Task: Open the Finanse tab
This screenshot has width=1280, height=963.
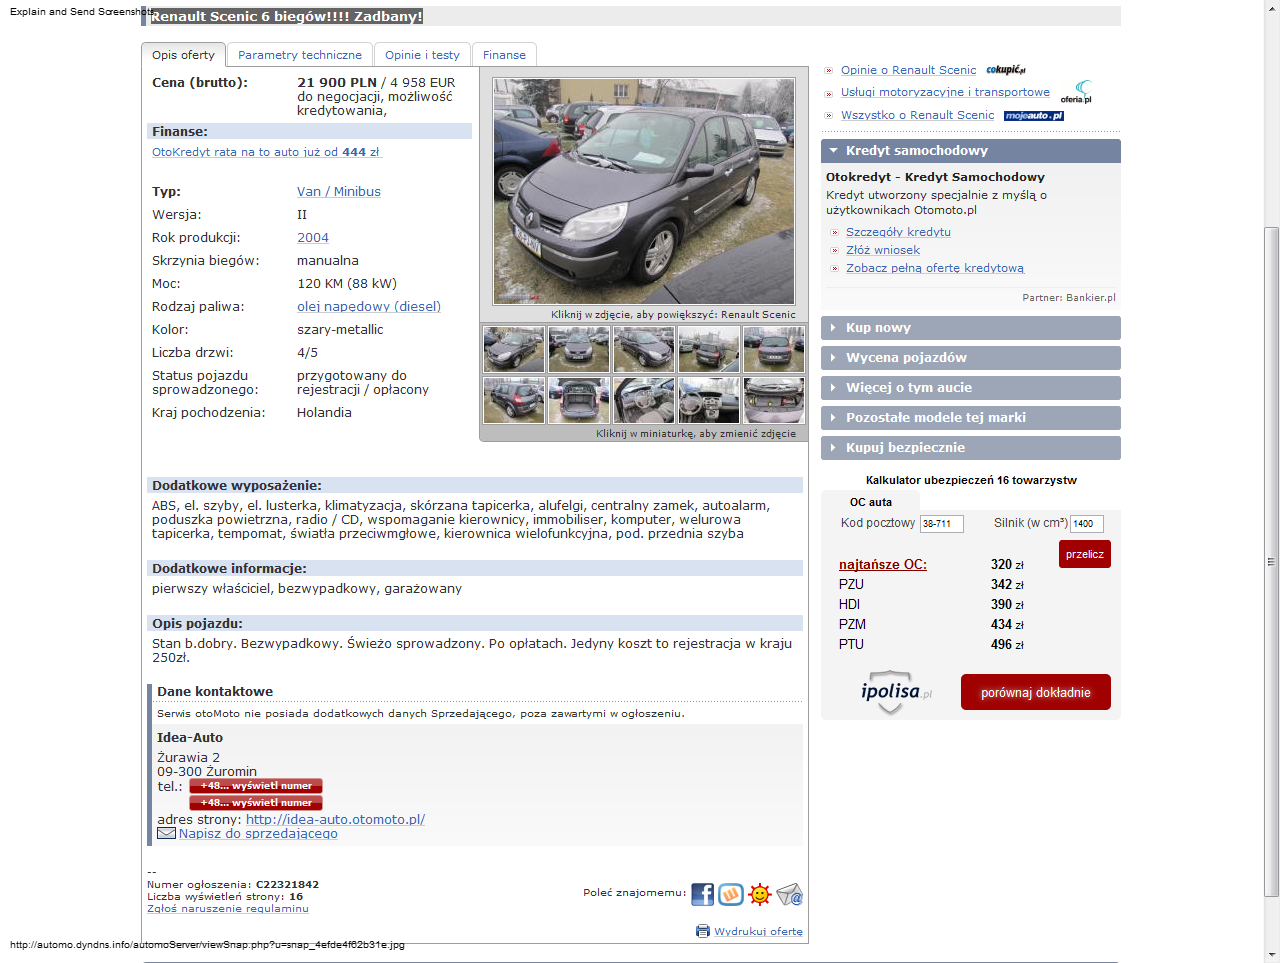Action: pos(504,55)
